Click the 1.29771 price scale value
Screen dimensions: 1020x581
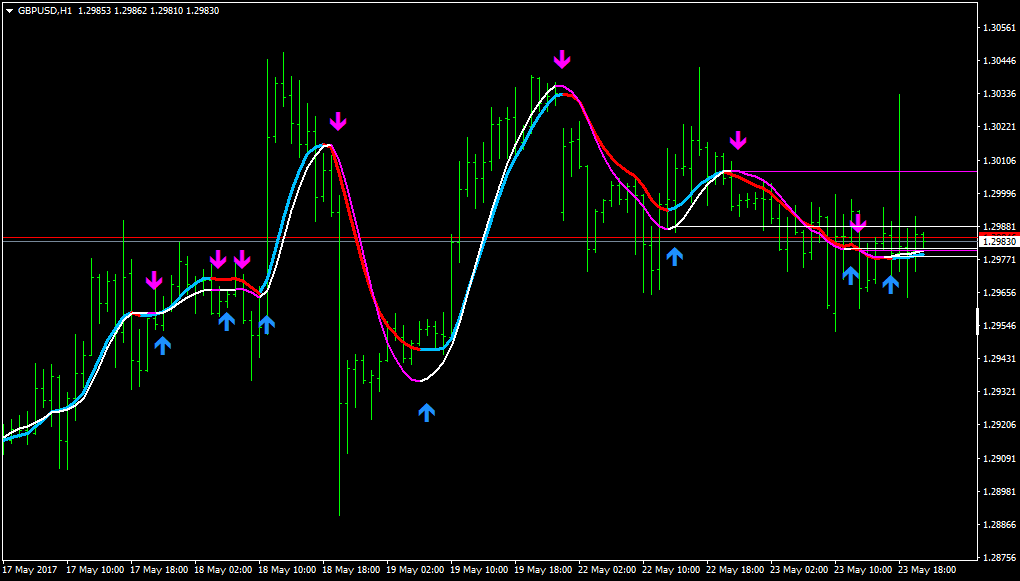(1000, 260)
